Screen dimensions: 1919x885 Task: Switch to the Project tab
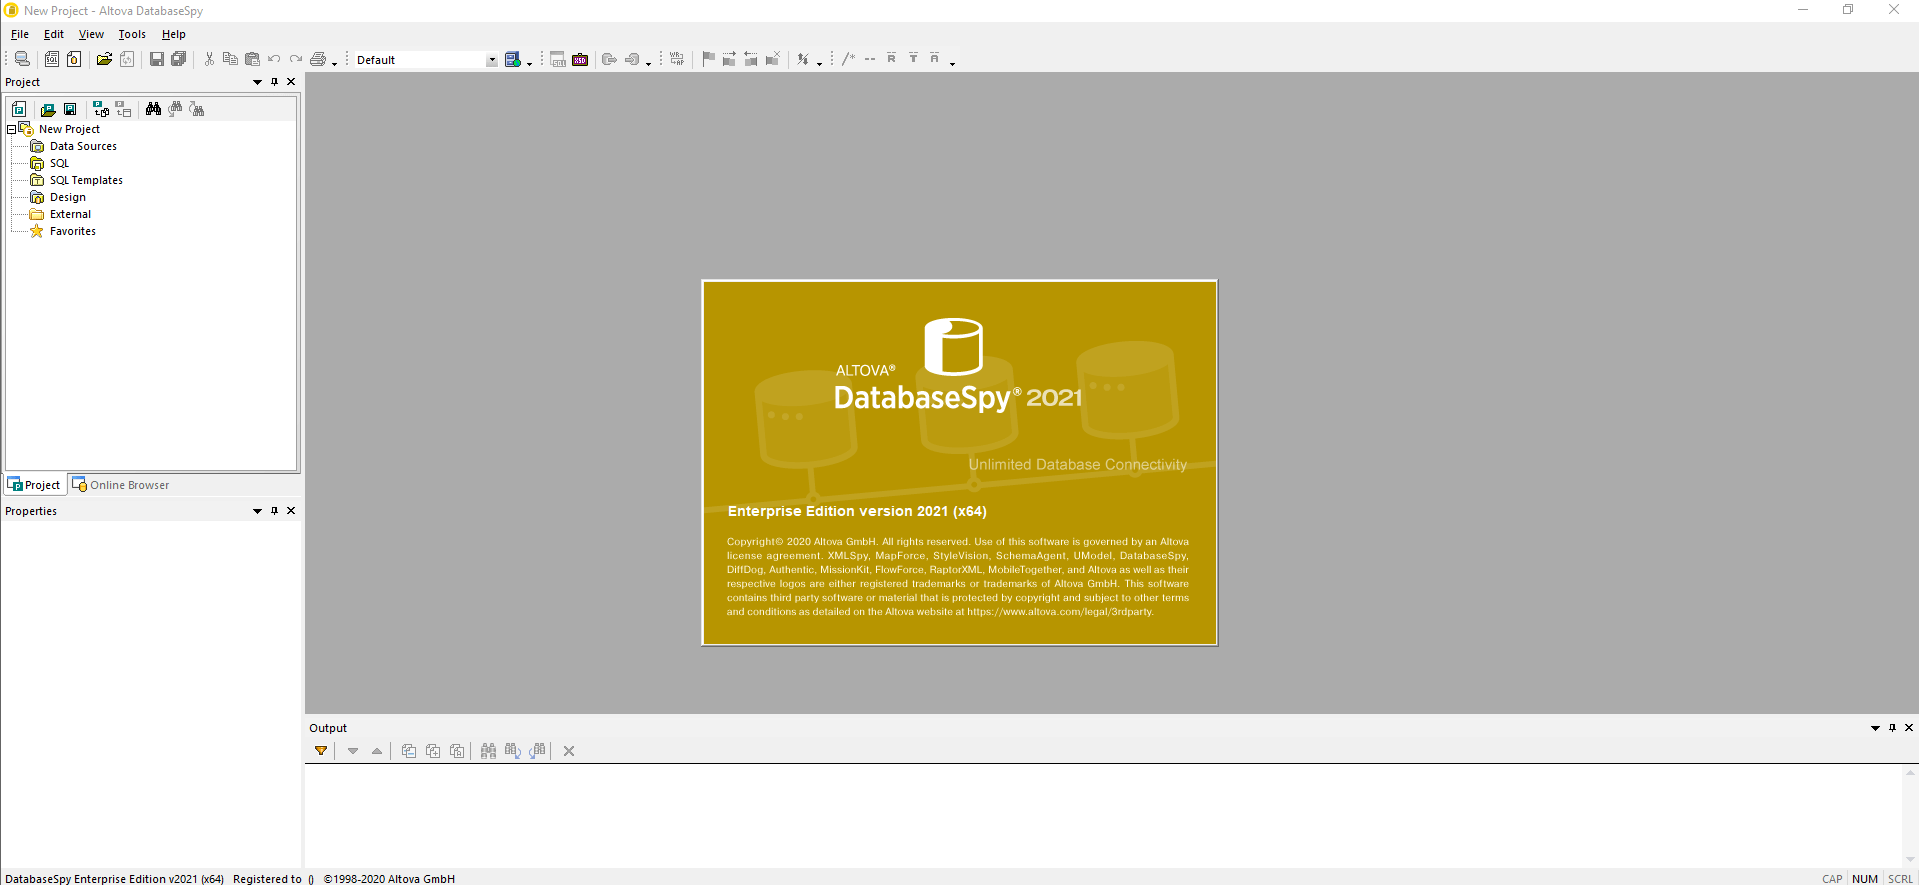(35, 485)
